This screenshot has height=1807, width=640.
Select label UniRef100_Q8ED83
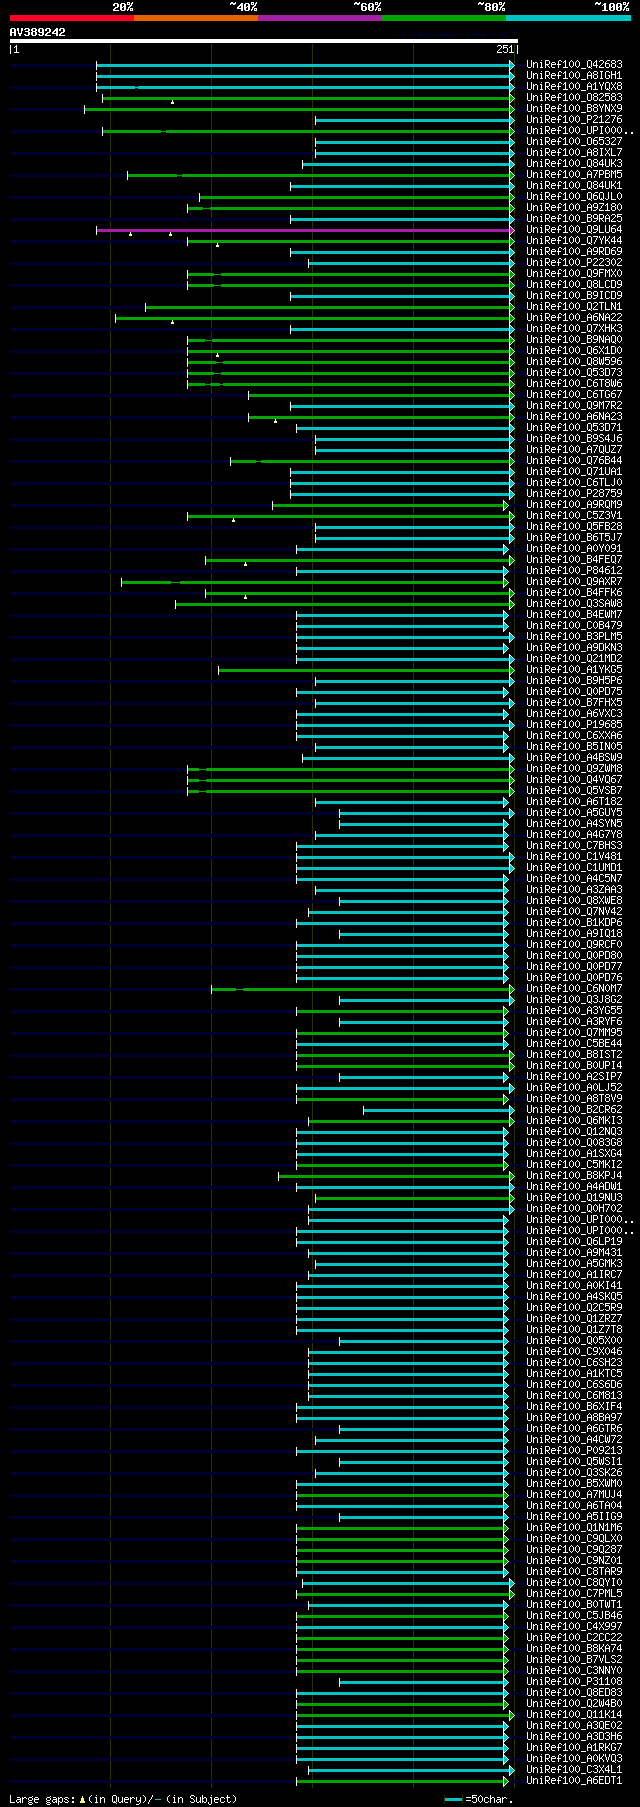(574, 1693)
